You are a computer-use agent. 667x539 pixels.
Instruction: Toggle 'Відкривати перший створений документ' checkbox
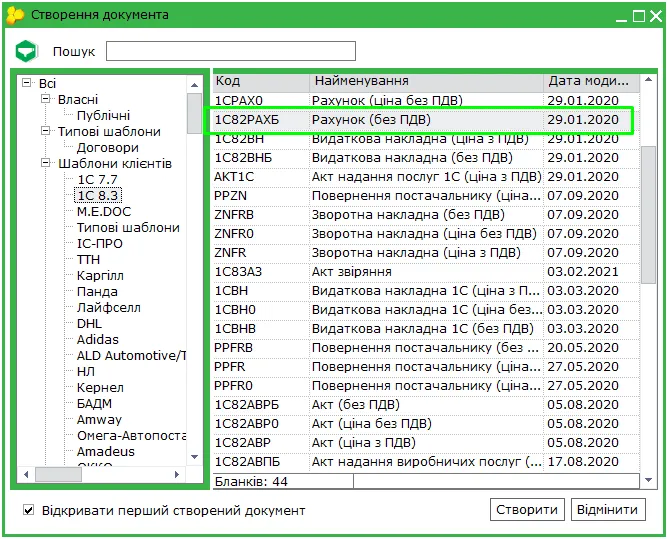point(29,510)
